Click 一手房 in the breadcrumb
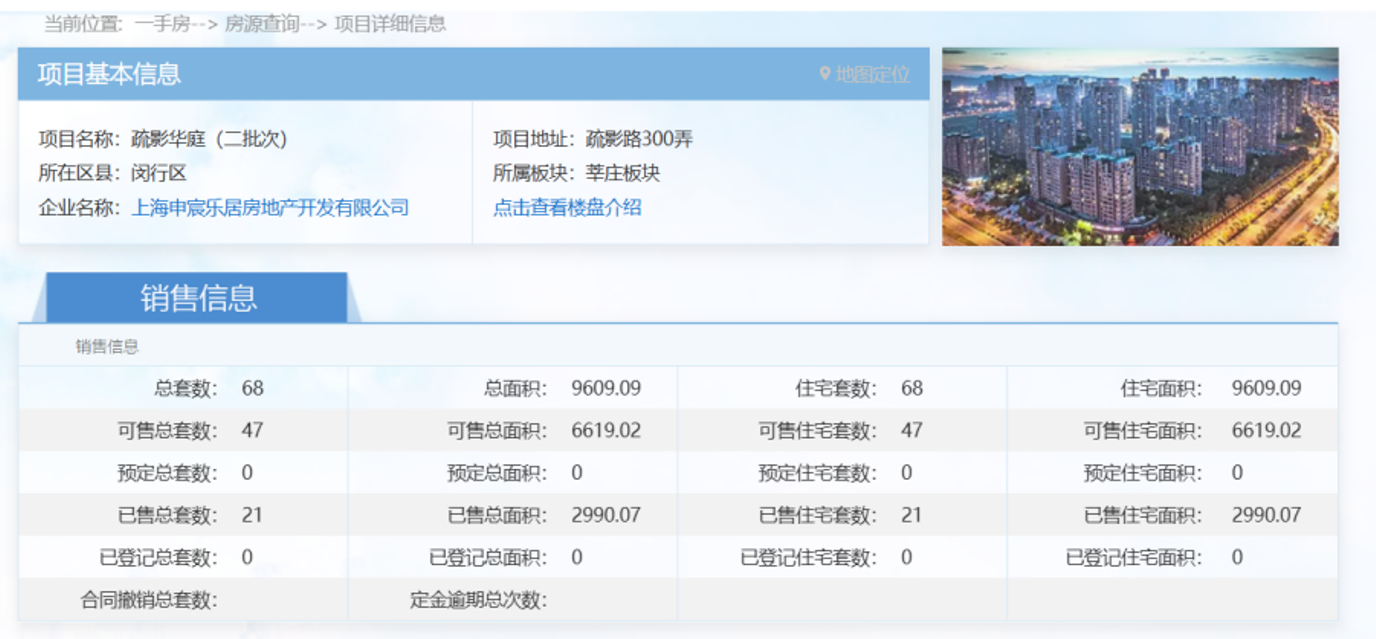This screenshot has height=639, width=1376. [x=163, y=24]
